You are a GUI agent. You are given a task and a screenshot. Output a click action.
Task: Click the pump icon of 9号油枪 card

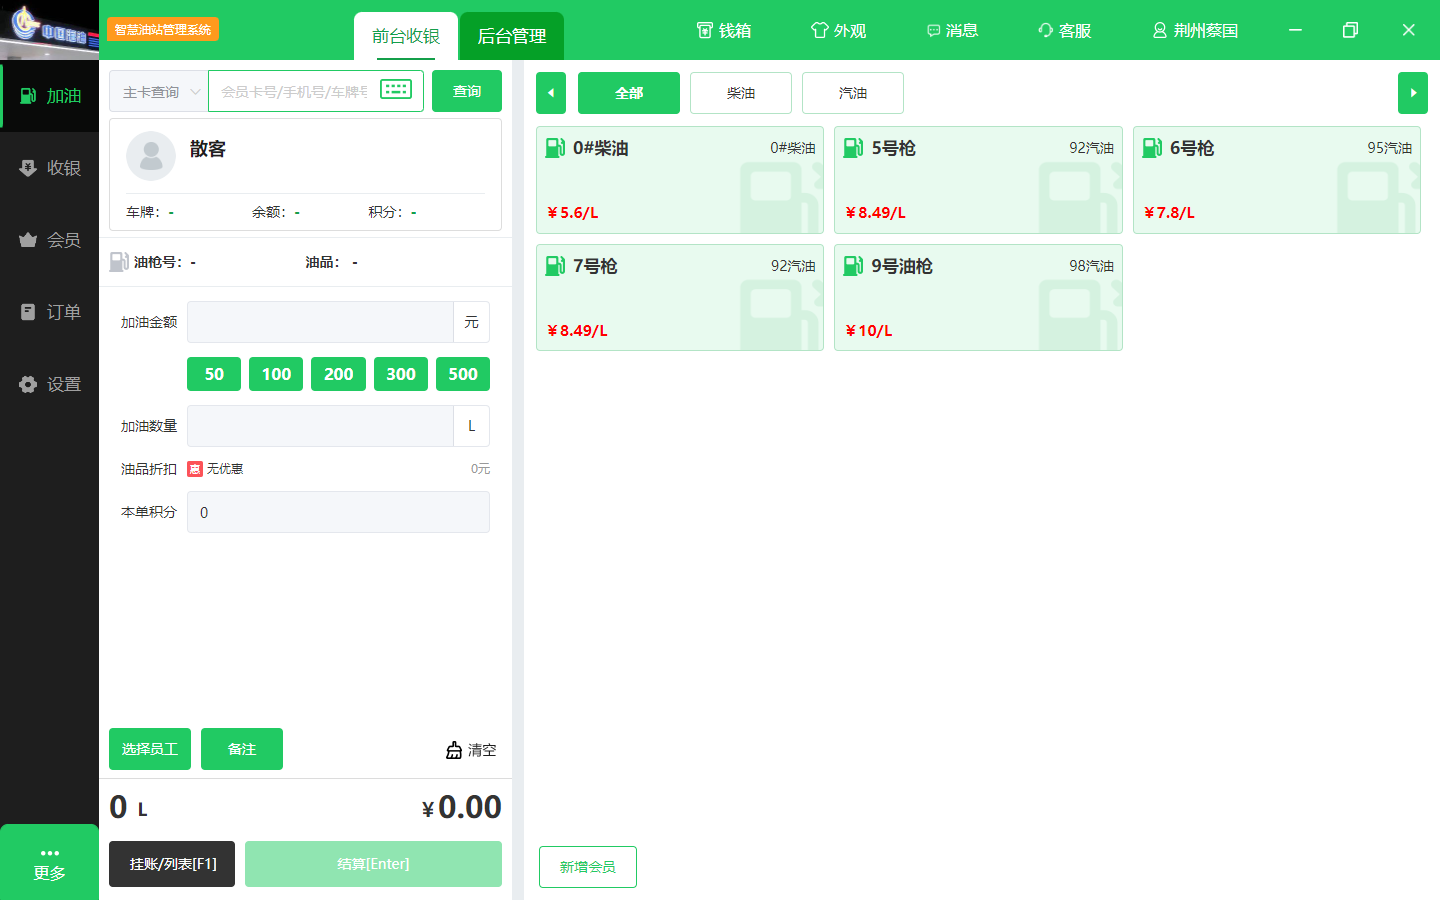coord(853,266)
